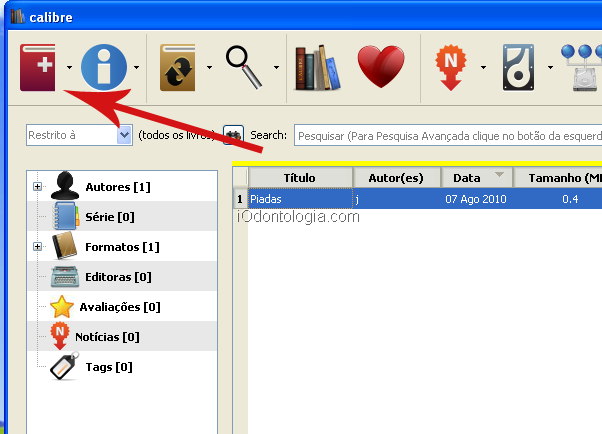Select Autores [1] in tag browser

coord(118,187)
